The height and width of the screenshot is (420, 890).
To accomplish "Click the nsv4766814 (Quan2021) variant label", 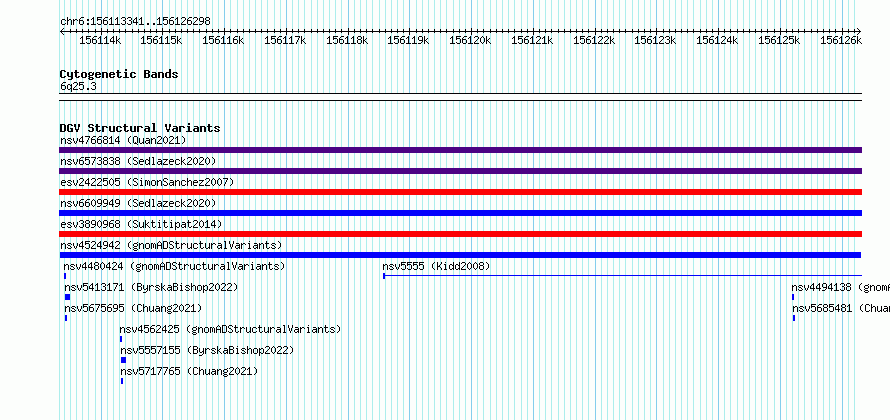I will (x=123, y=140).
